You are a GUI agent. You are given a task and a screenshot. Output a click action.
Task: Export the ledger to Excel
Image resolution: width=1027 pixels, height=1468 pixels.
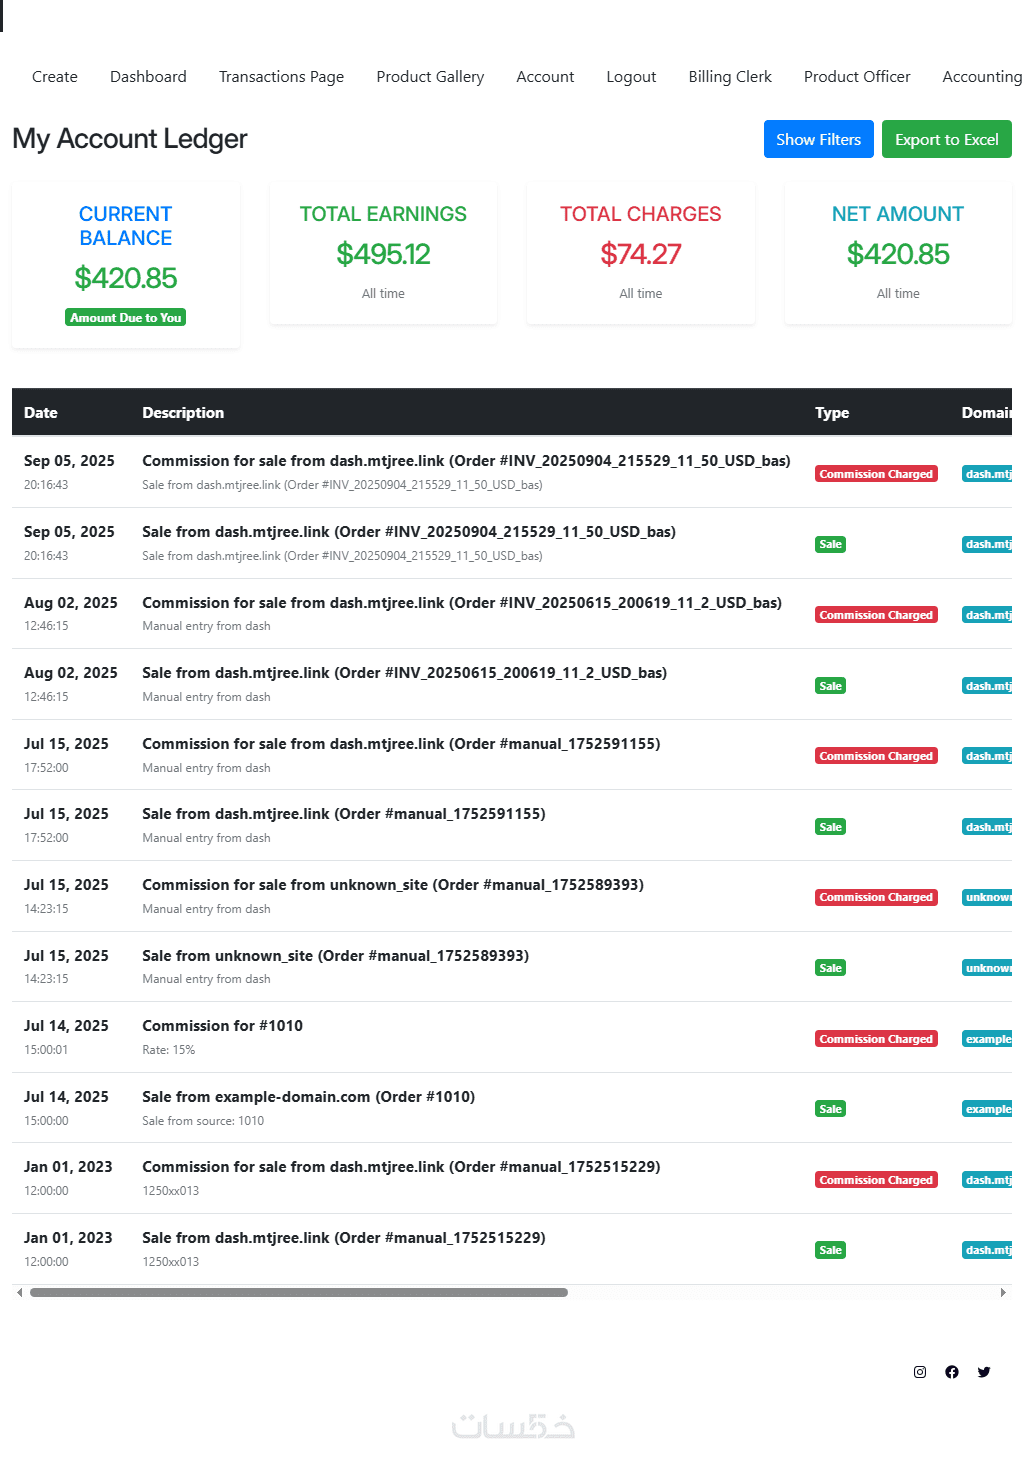point(946,140)
